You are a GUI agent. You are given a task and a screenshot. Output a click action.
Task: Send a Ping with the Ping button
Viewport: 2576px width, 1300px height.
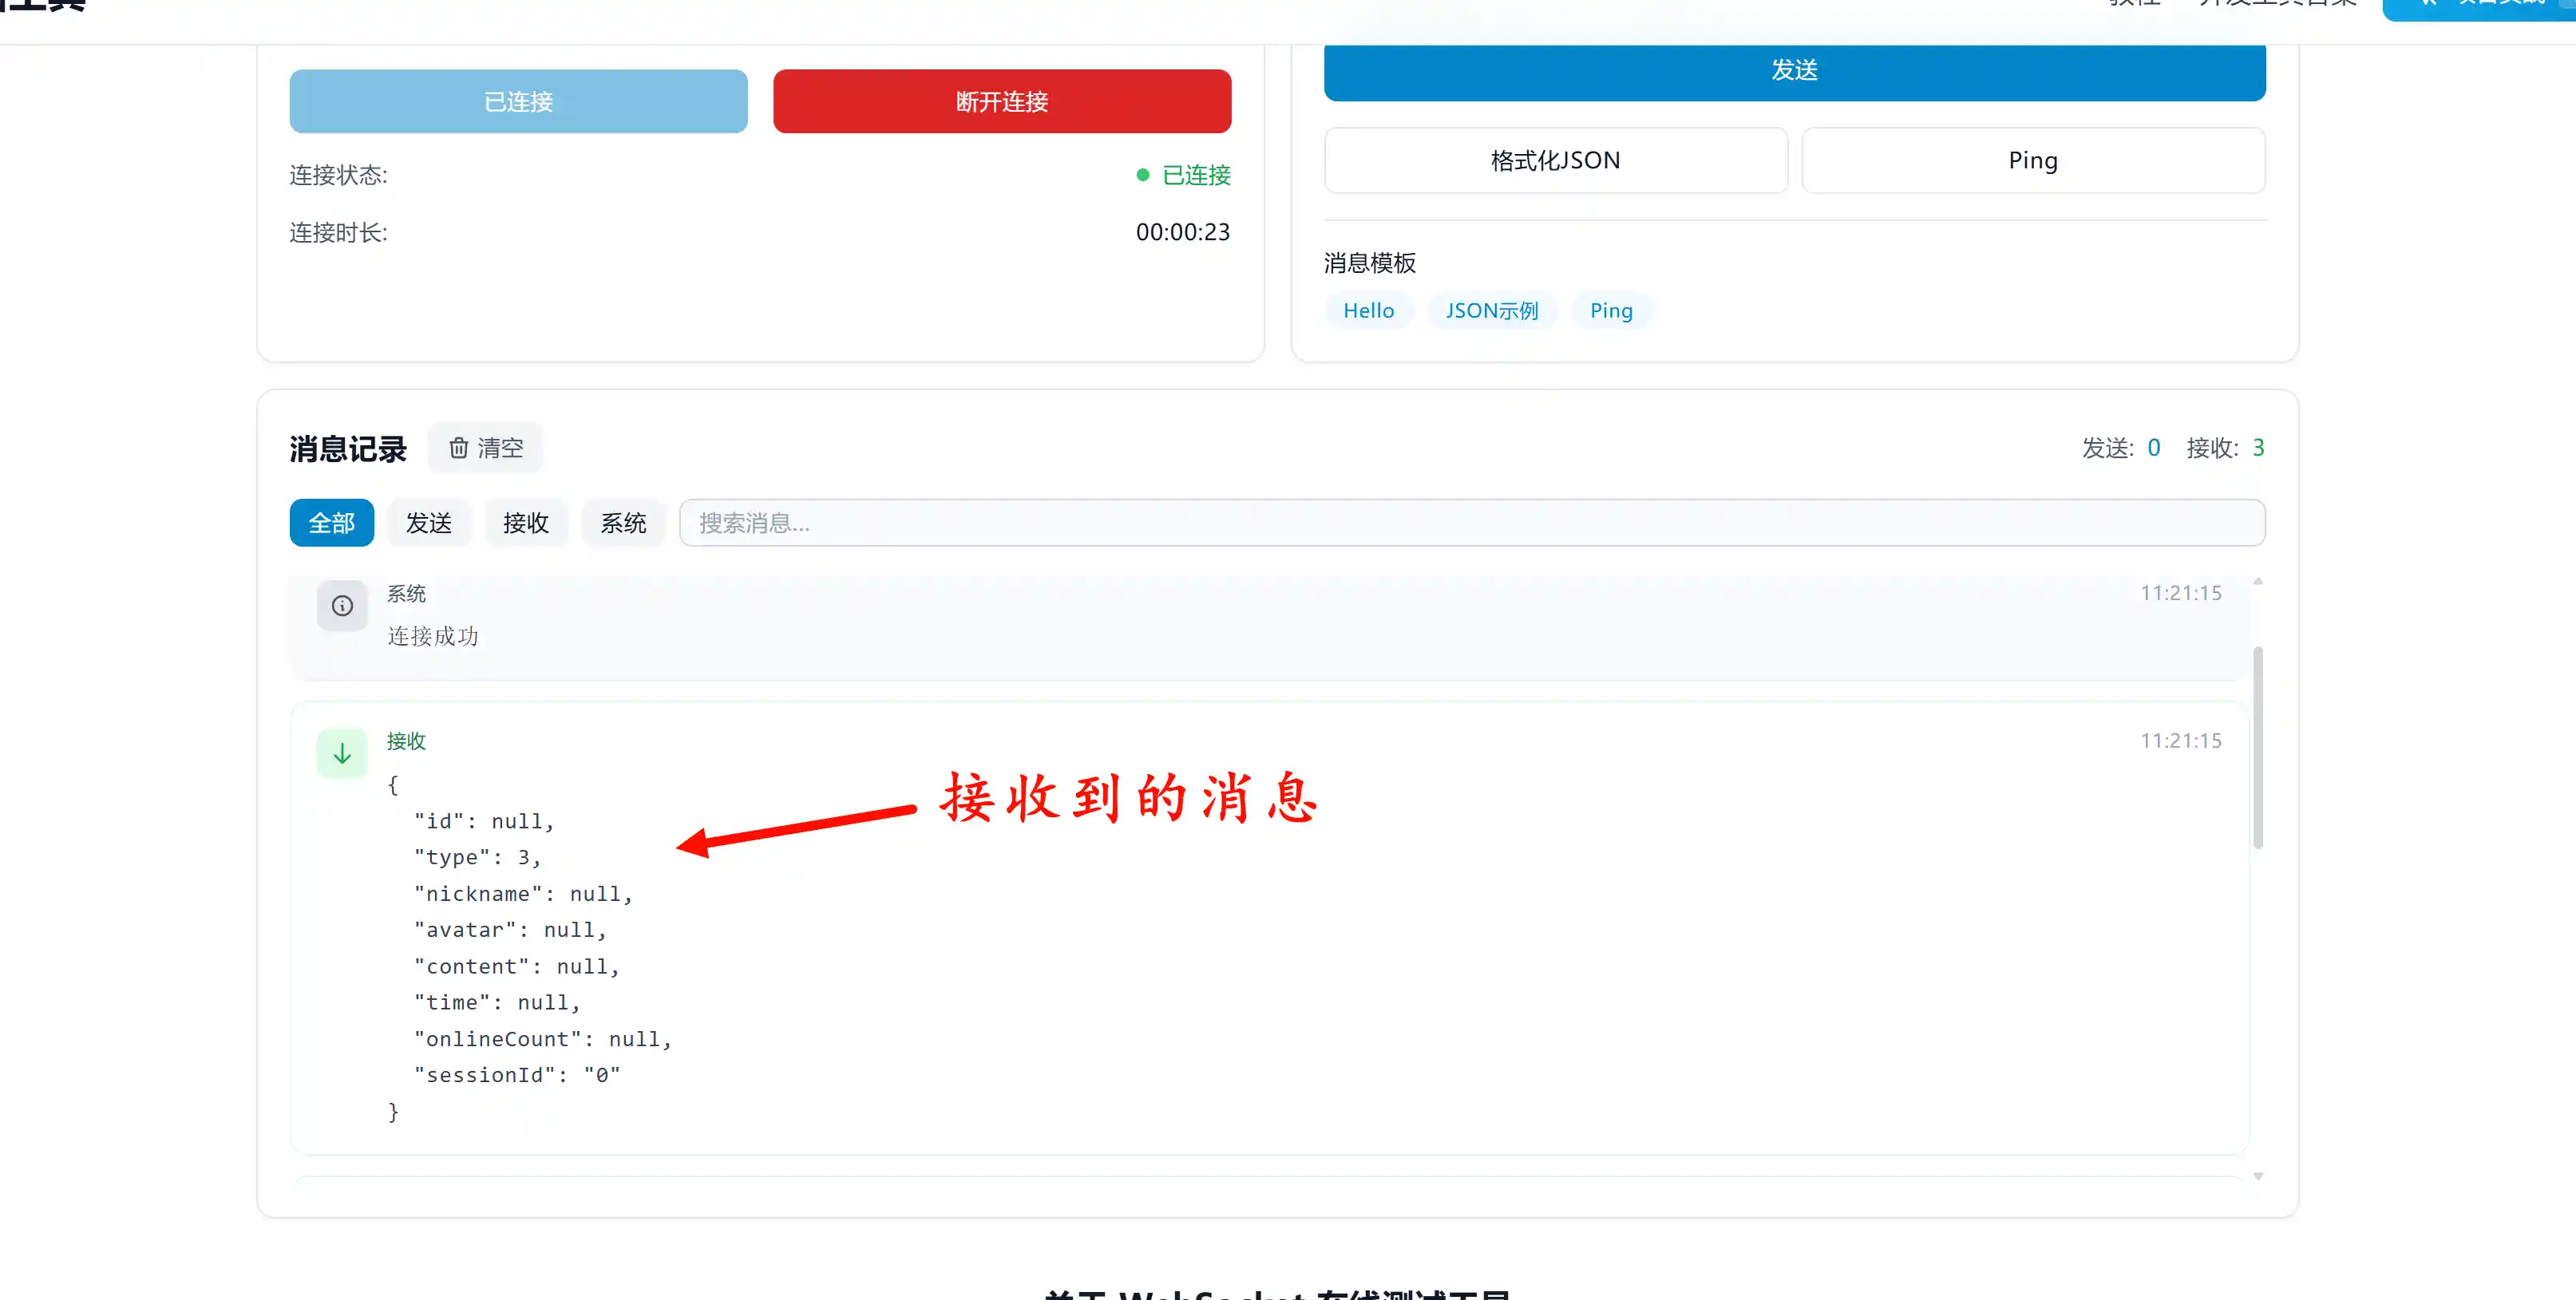(x=2033, y=160)
